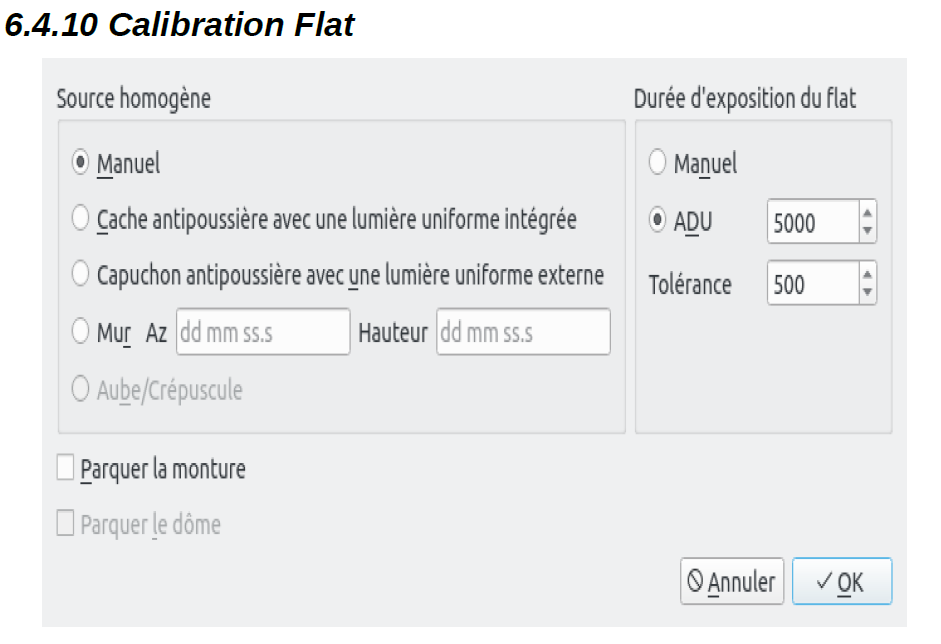
Task: Select the Aube/Crépuscule radio option
Action: click(x=81, y=390)
